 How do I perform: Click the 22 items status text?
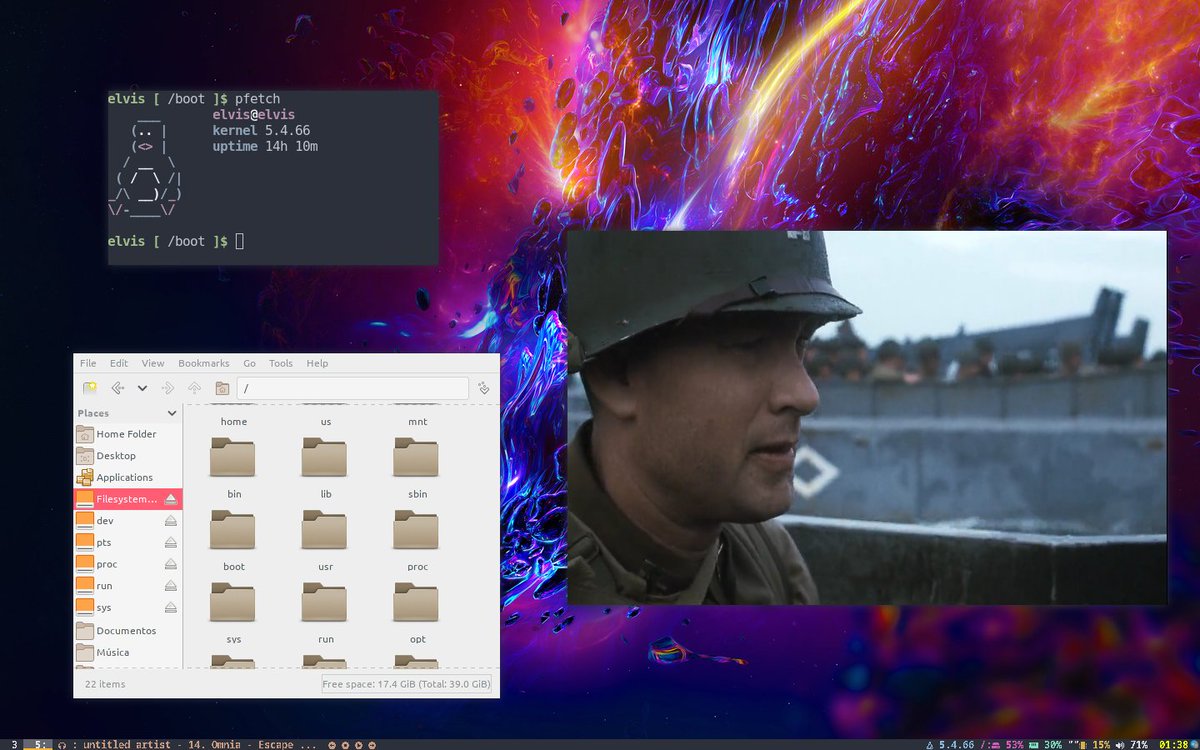pos(106,685)
